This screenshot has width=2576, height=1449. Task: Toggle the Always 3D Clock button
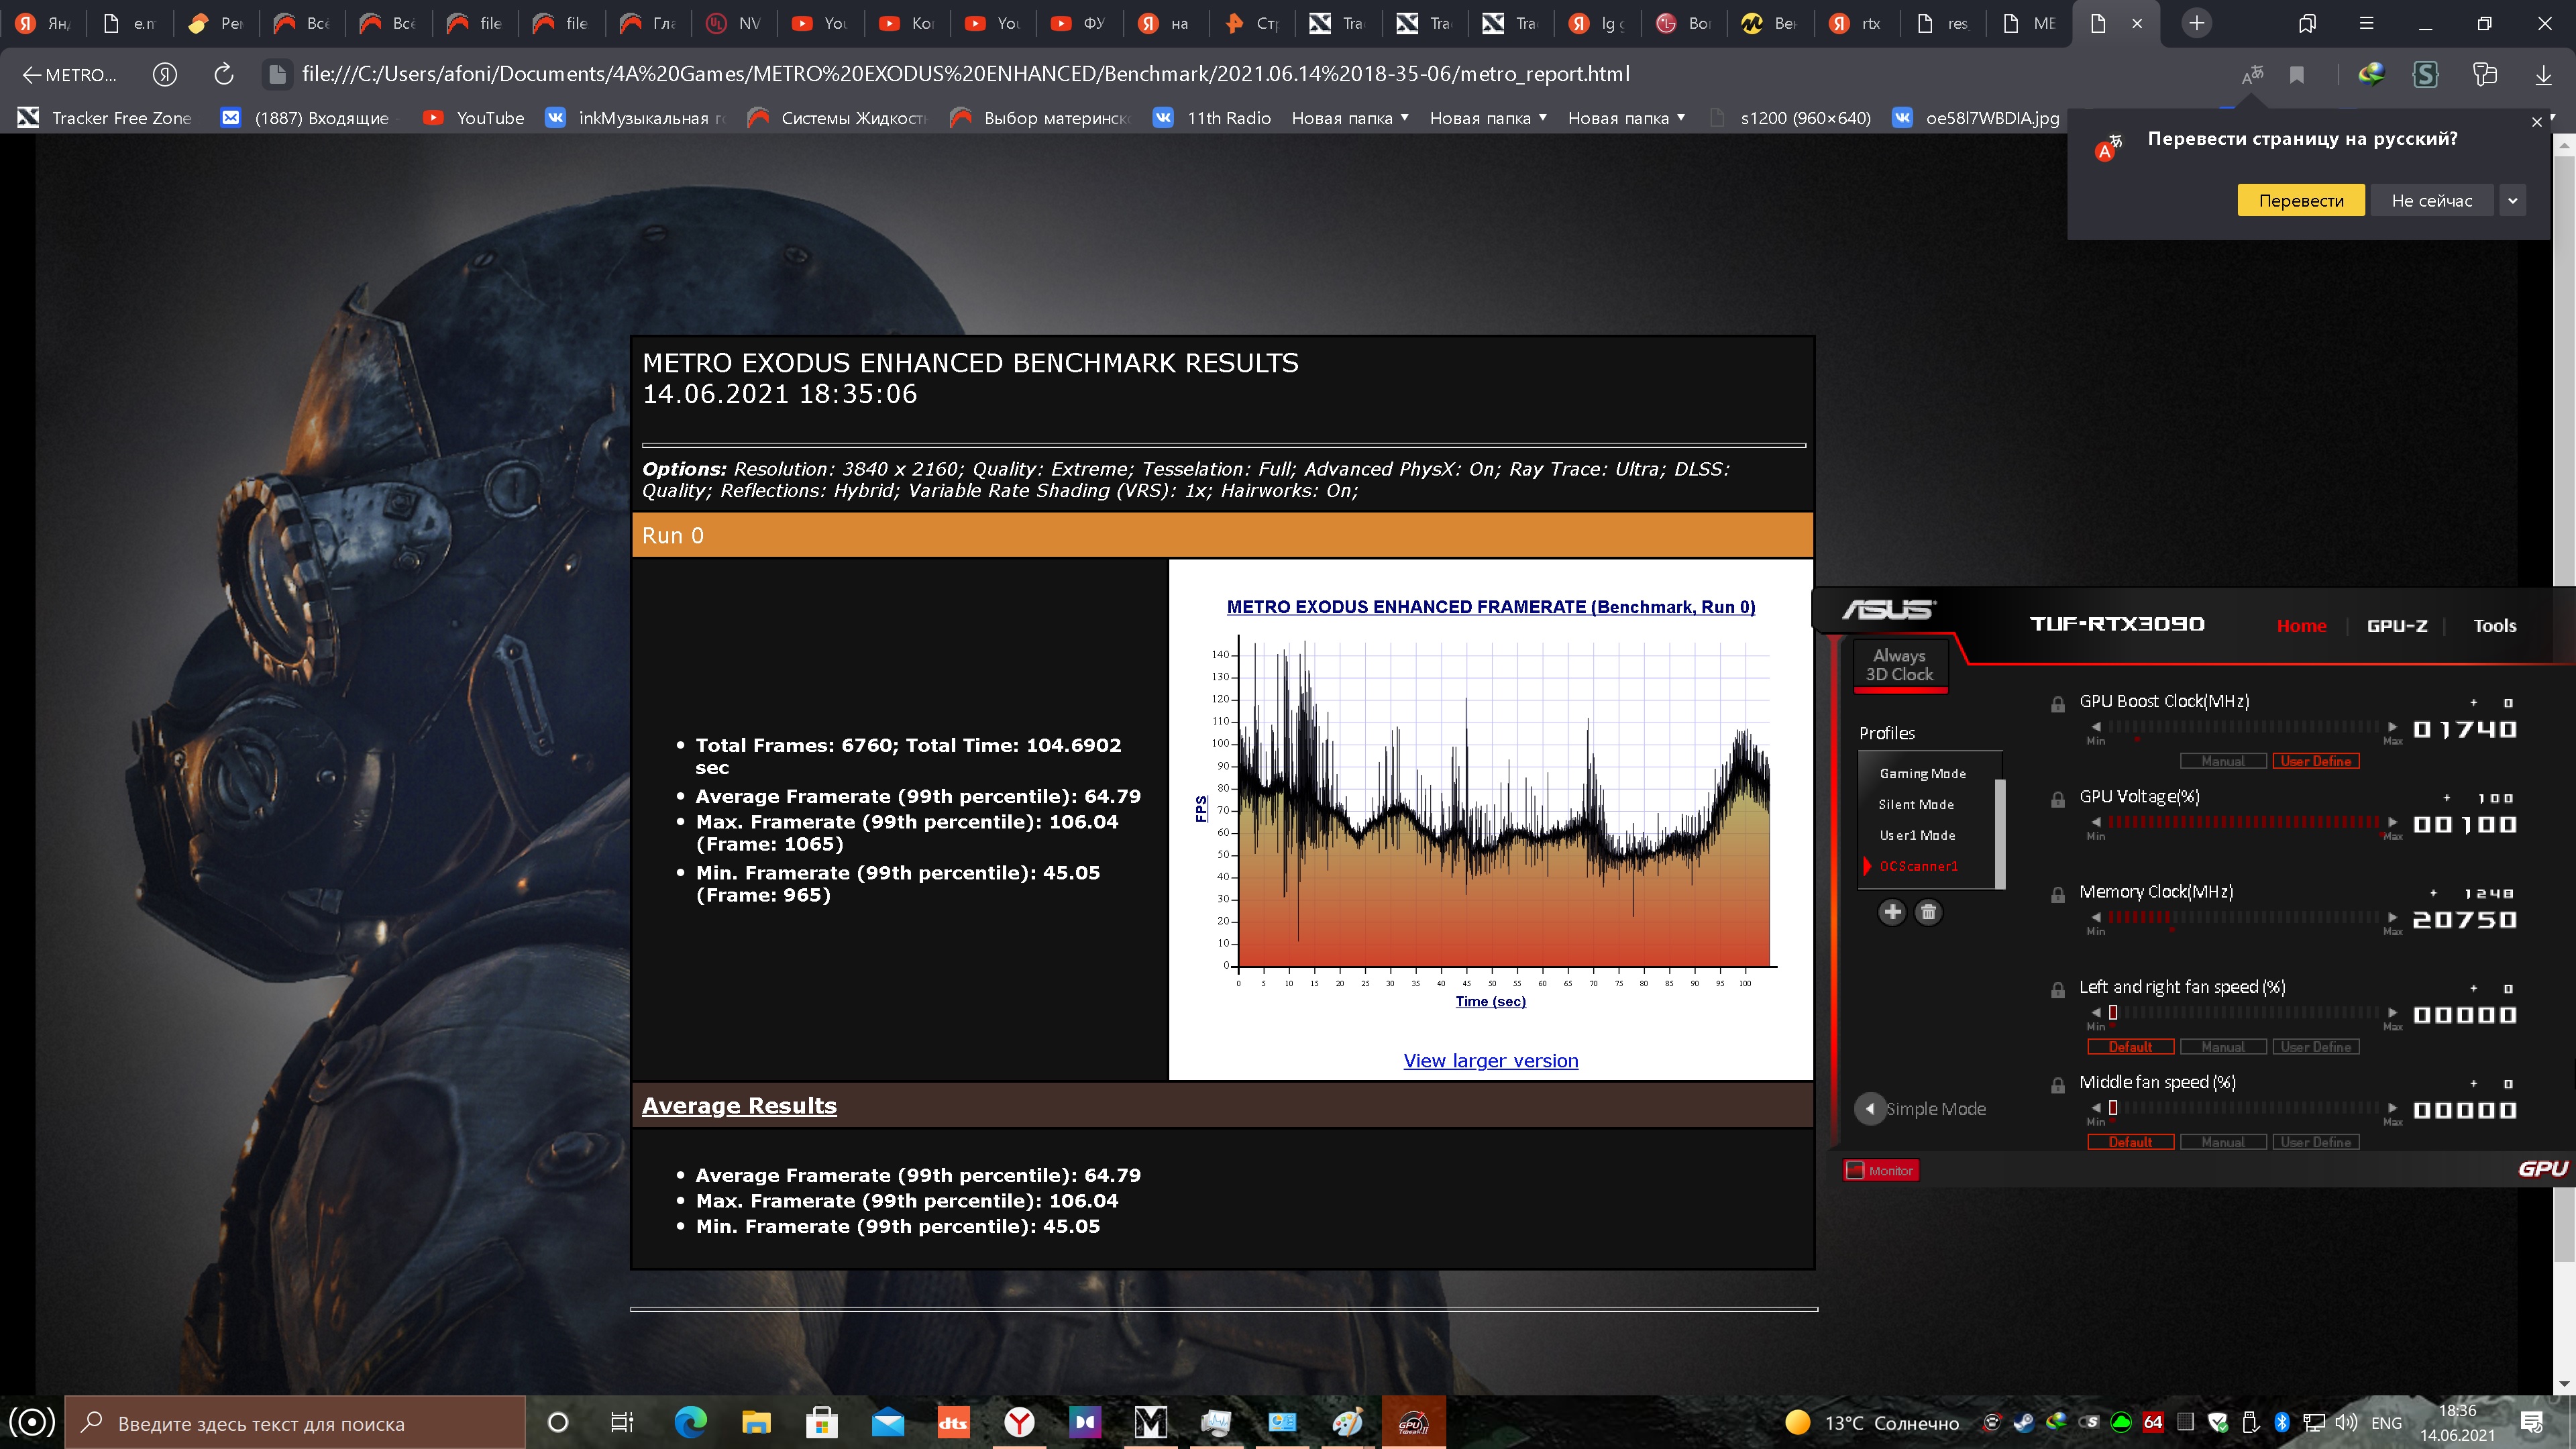pos(1899,665)
